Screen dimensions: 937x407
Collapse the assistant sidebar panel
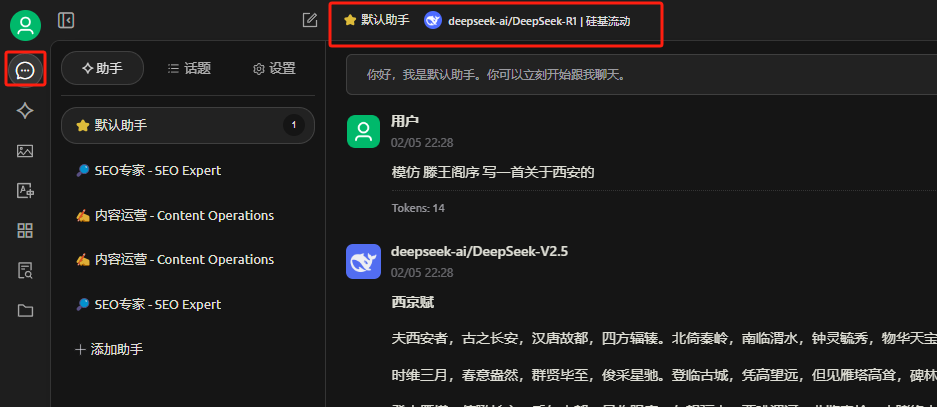pyautogui.click(x=66, y=20)
